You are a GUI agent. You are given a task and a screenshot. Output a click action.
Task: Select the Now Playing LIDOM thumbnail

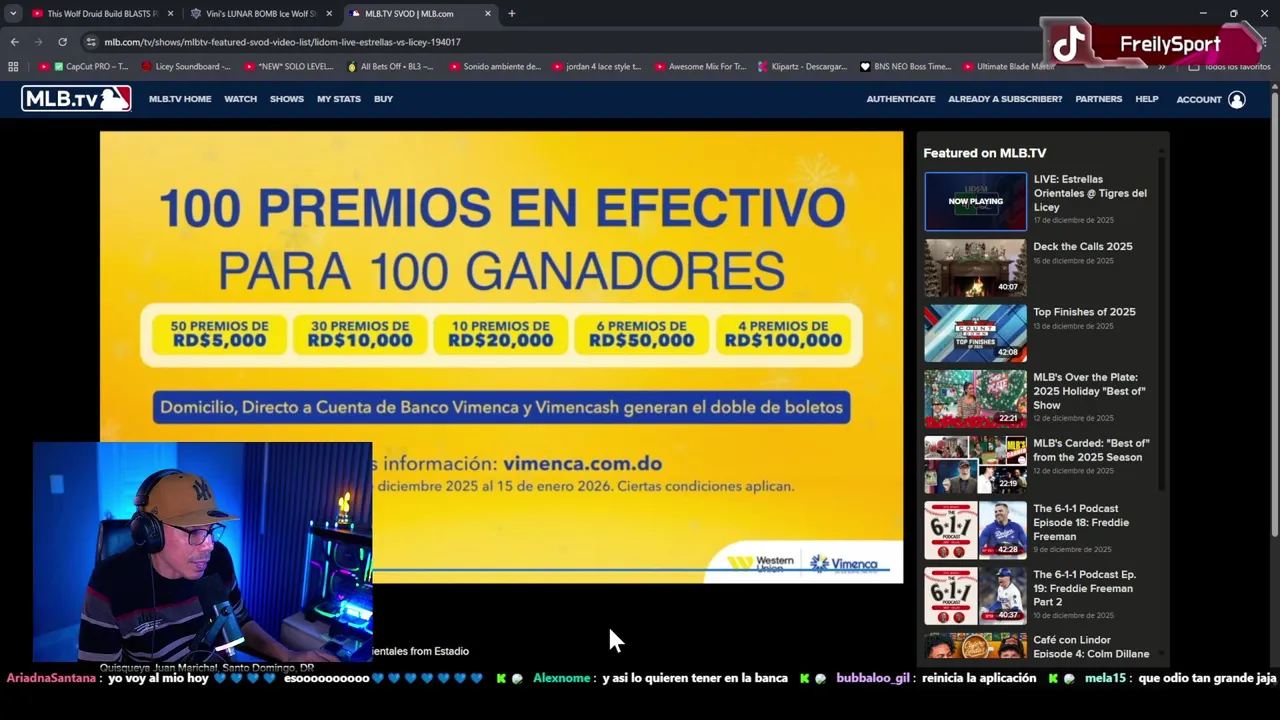click(x=975, y=201)
